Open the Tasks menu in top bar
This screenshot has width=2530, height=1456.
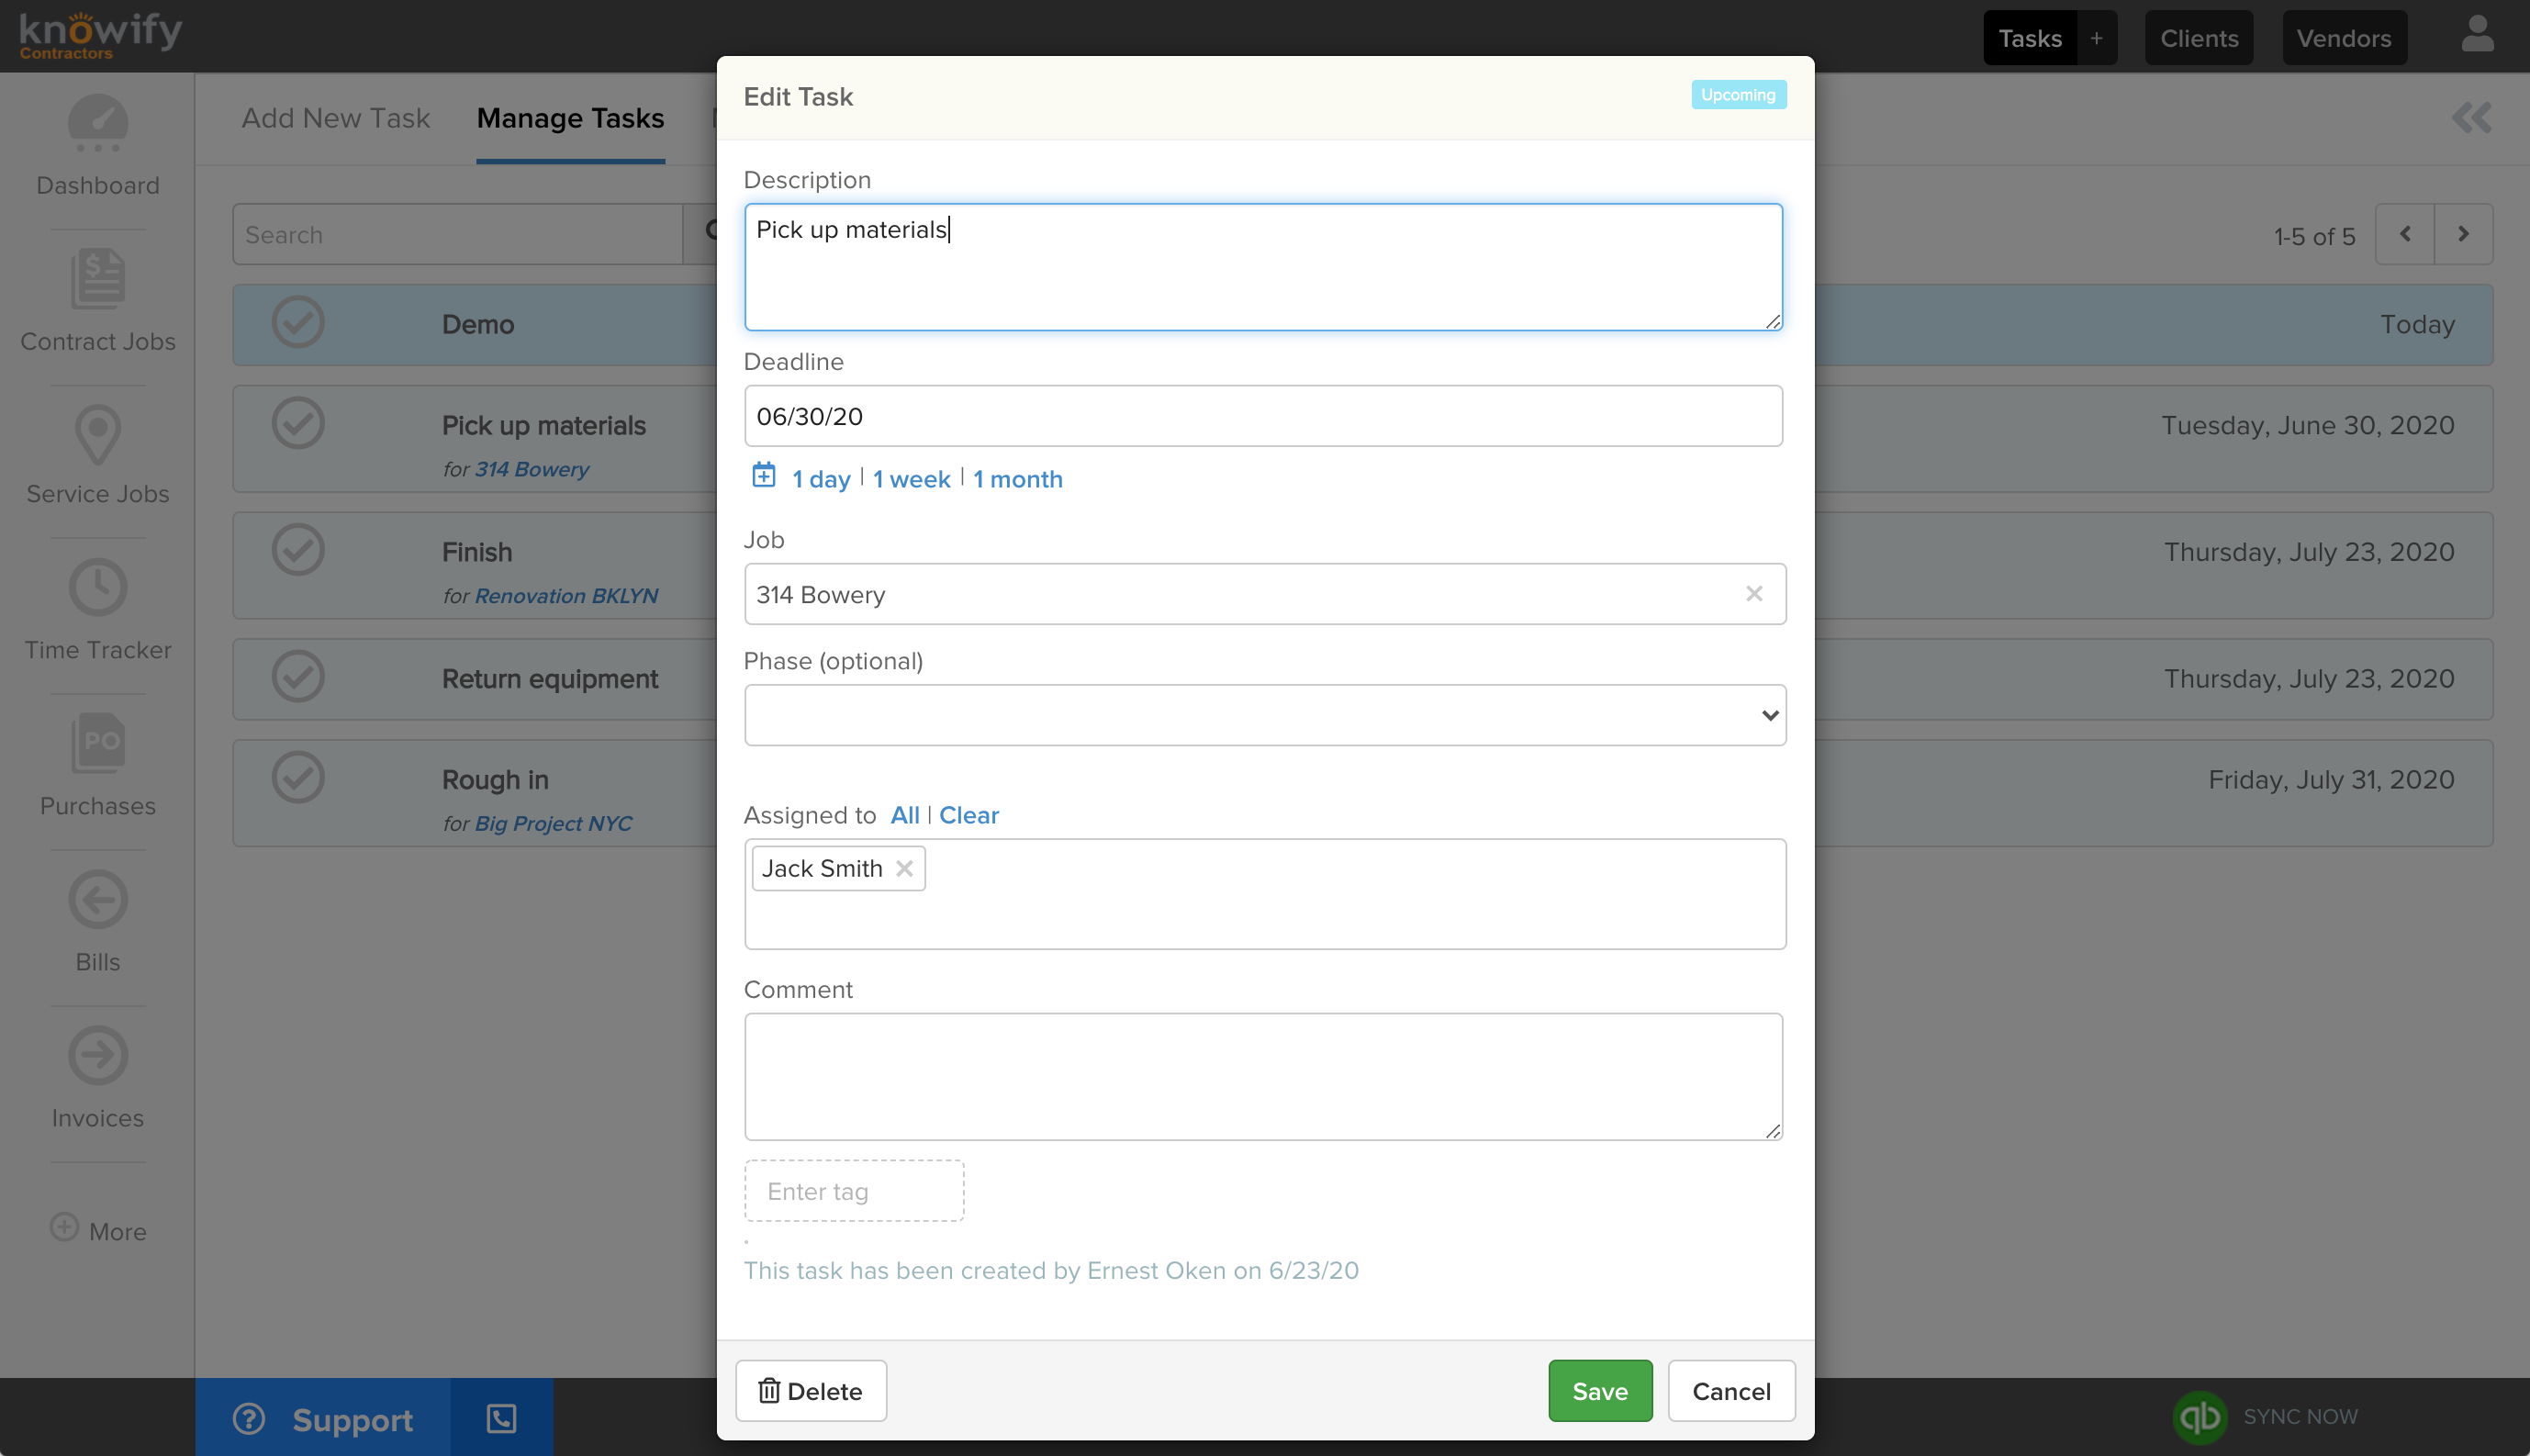click(x=2030, y=38)
